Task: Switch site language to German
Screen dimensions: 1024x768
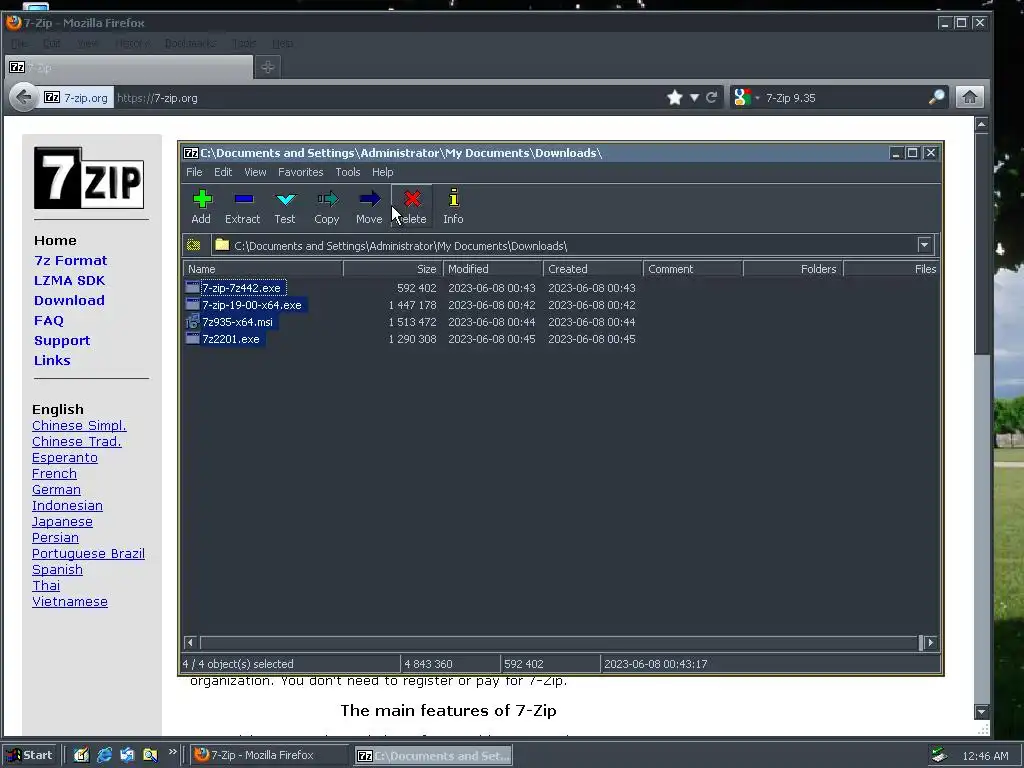Action: pyautogui.click(x=56, y=490)
